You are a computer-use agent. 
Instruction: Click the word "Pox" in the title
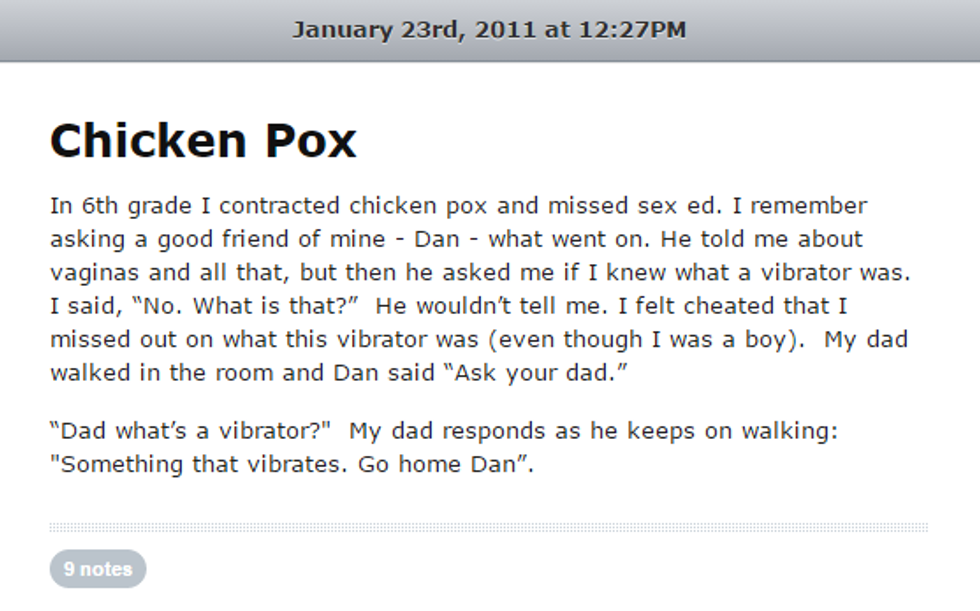tap(310, 141)
